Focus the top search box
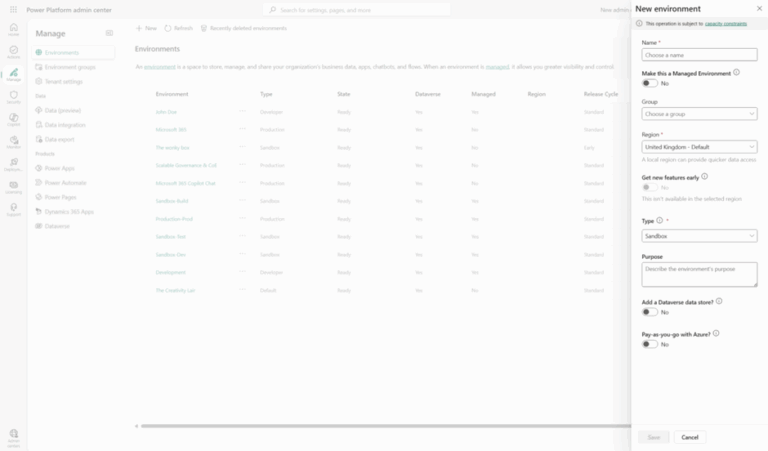The height and width of the screenshot is (451, 768). pos(357,10)
